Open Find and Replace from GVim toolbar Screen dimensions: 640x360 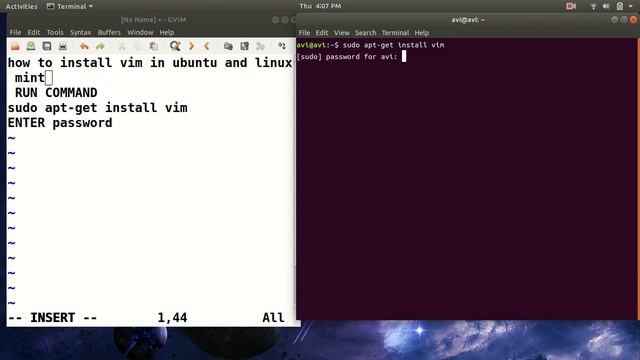click(x=175, y=46)
